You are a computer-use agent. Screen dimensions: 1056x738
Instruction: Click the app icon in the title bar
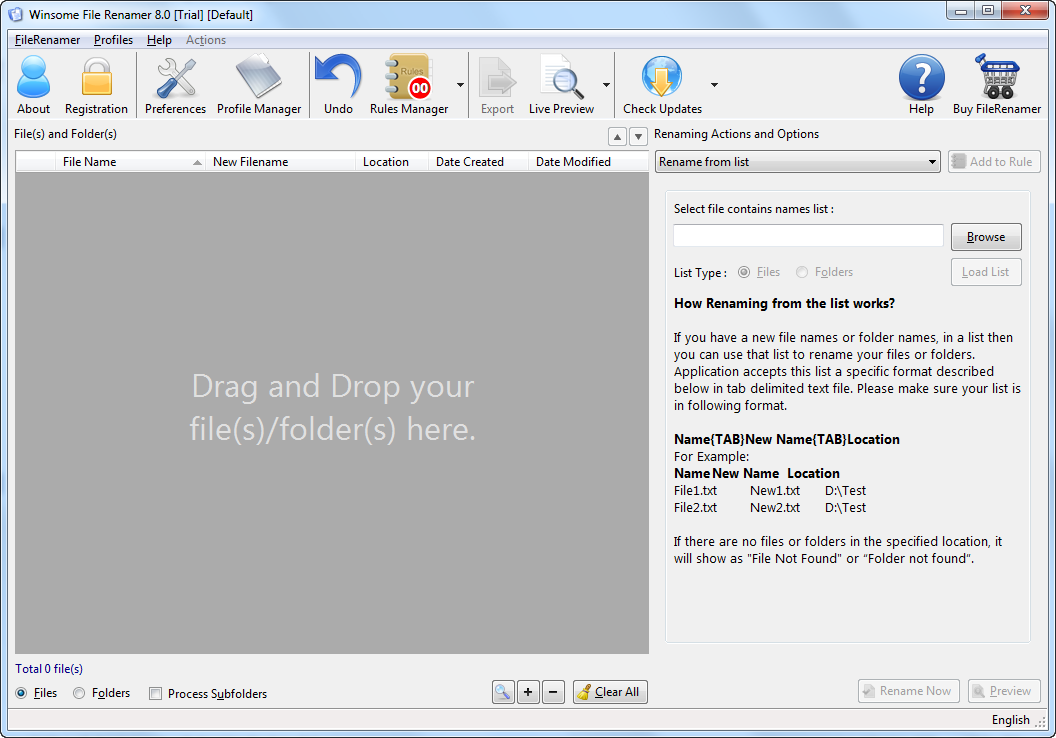point(15,14)
